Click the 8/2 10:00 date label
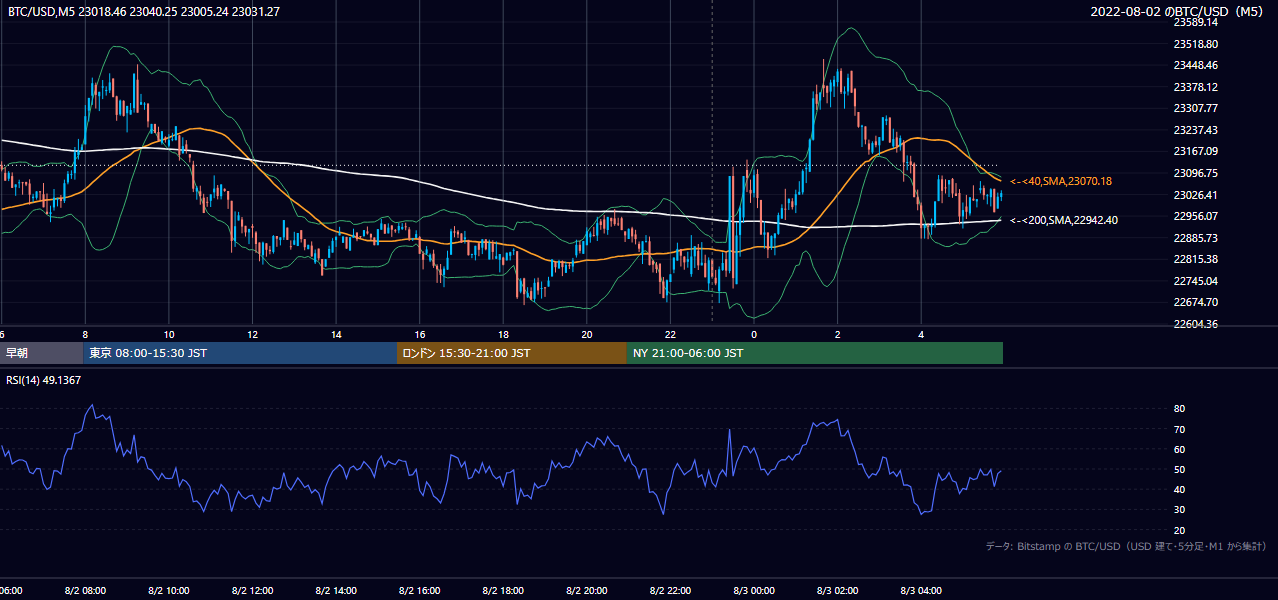 click(x=169, y=591)
